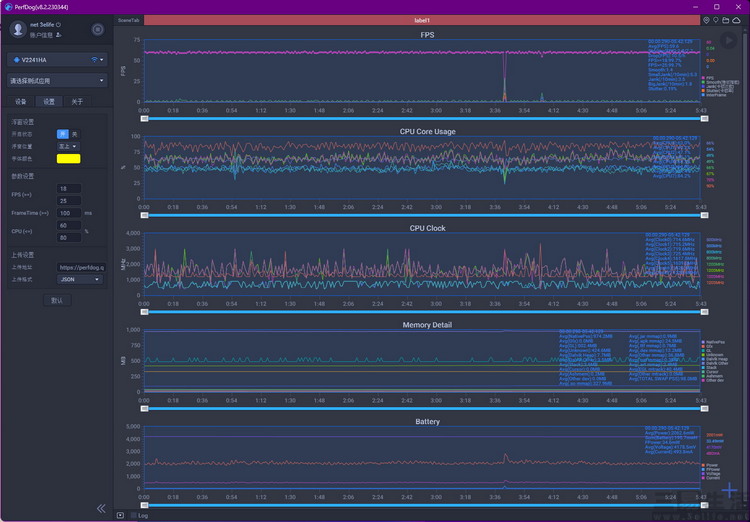The height and width of the screenshot is (522, 750).
Task: Click the FPS chart left range slider handle
Action: (x=144, y=119)
